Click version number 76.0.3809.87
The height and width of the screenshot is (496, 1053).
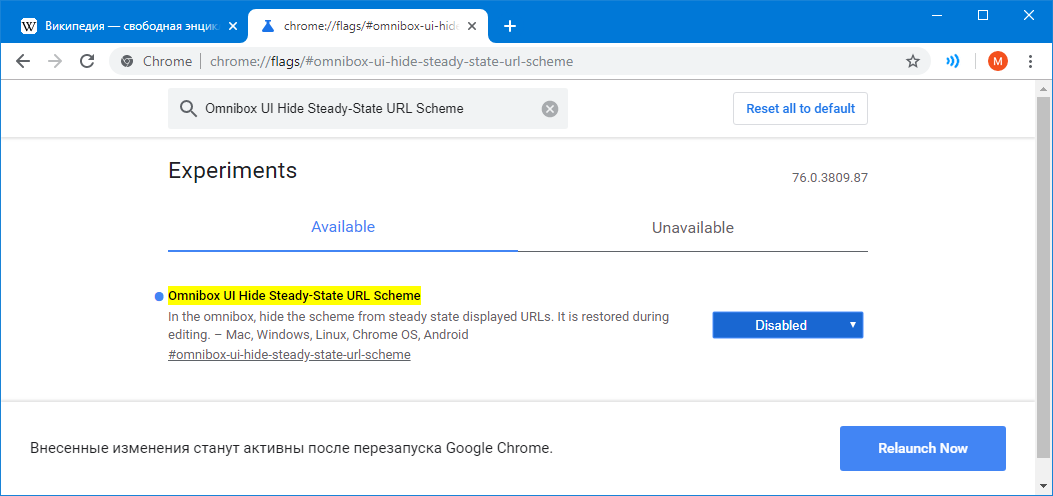[830, 179]
